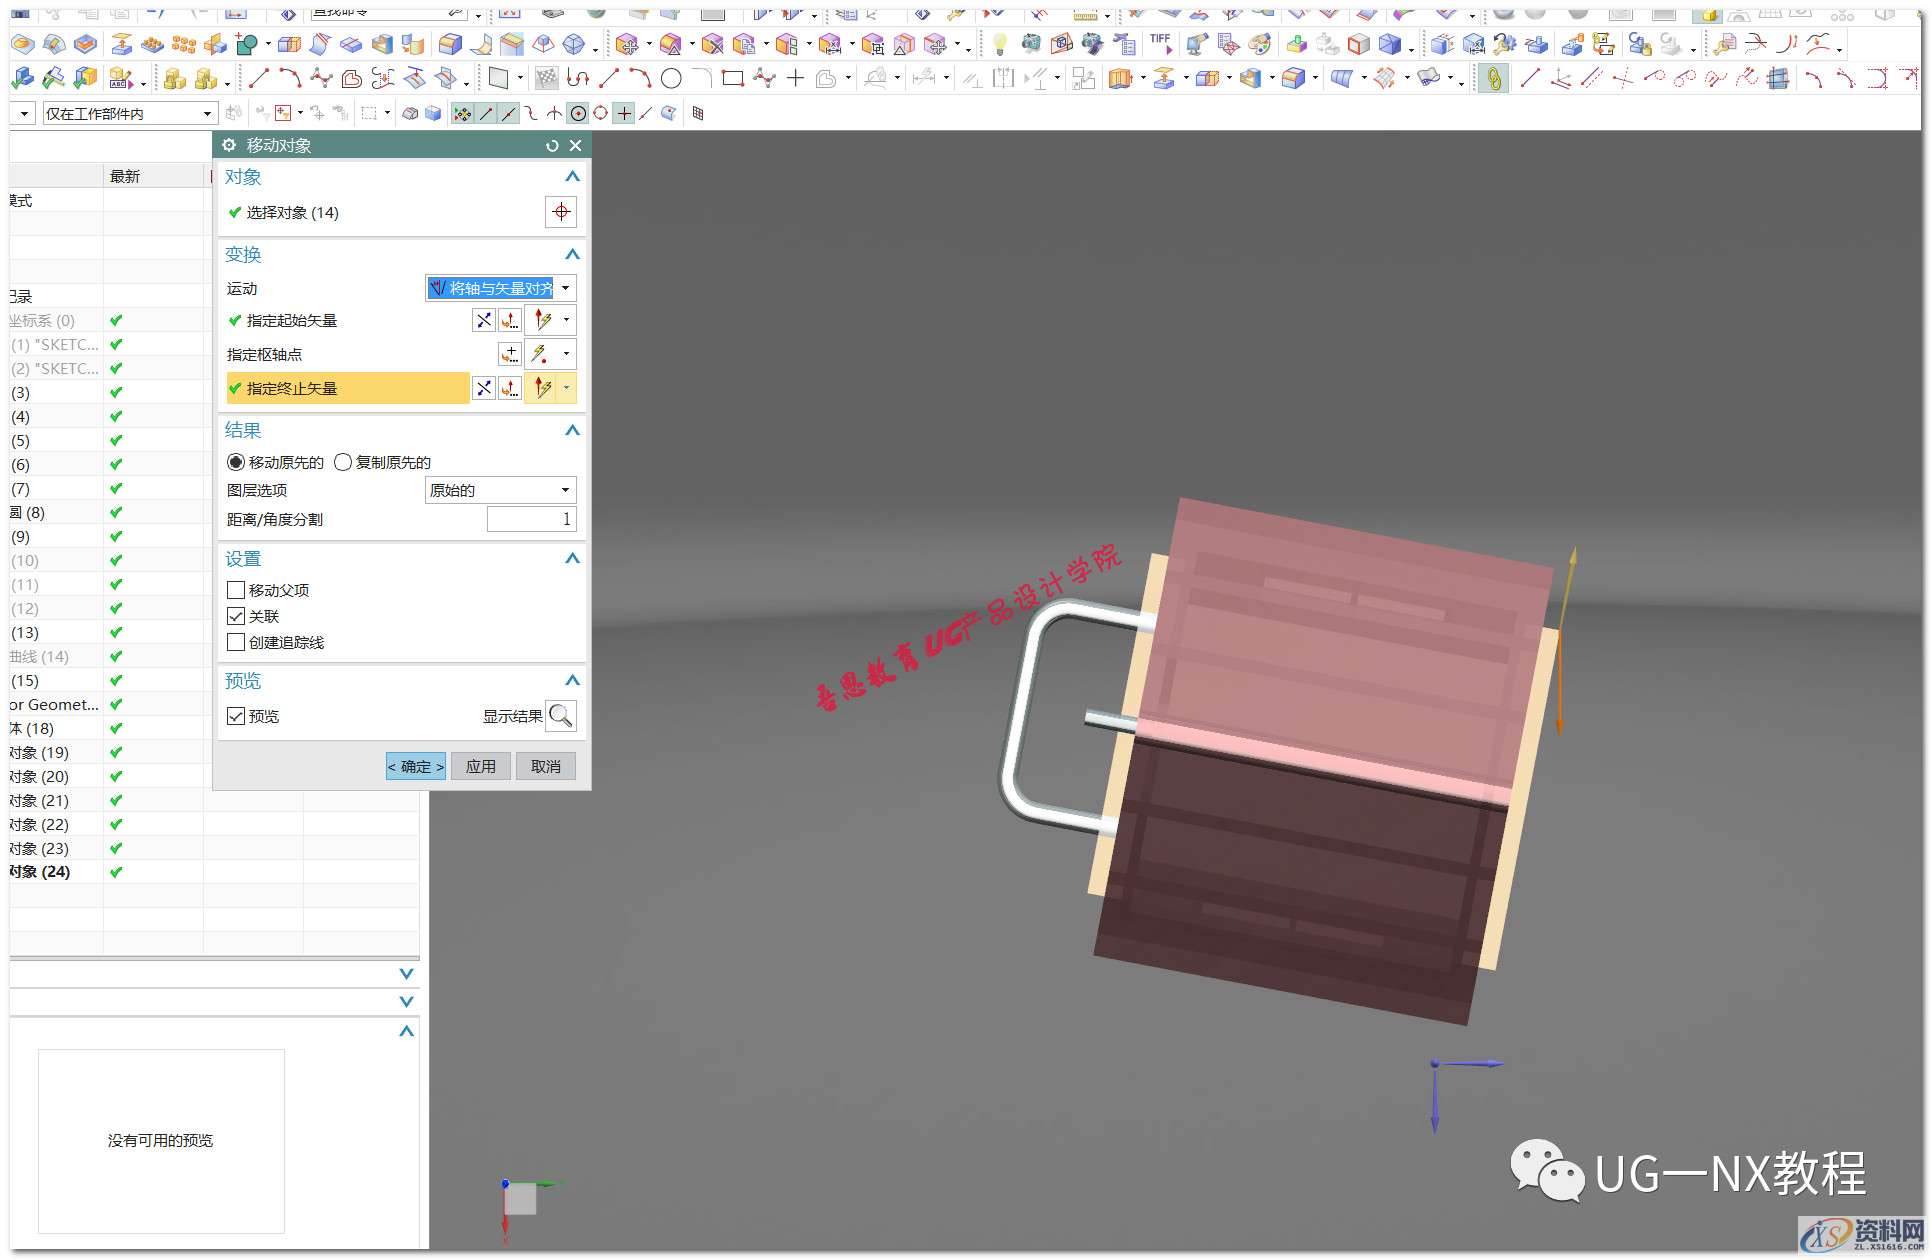
Task: Click the 距离/角度分割 input field
Action: coord(531,519)
